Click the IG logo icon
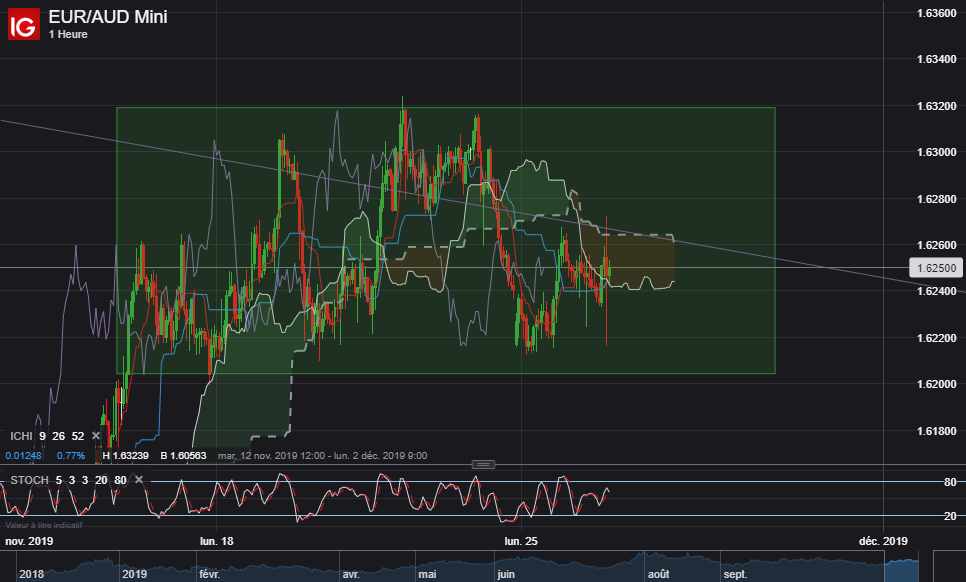966x582 pixels. click(23, 24)
